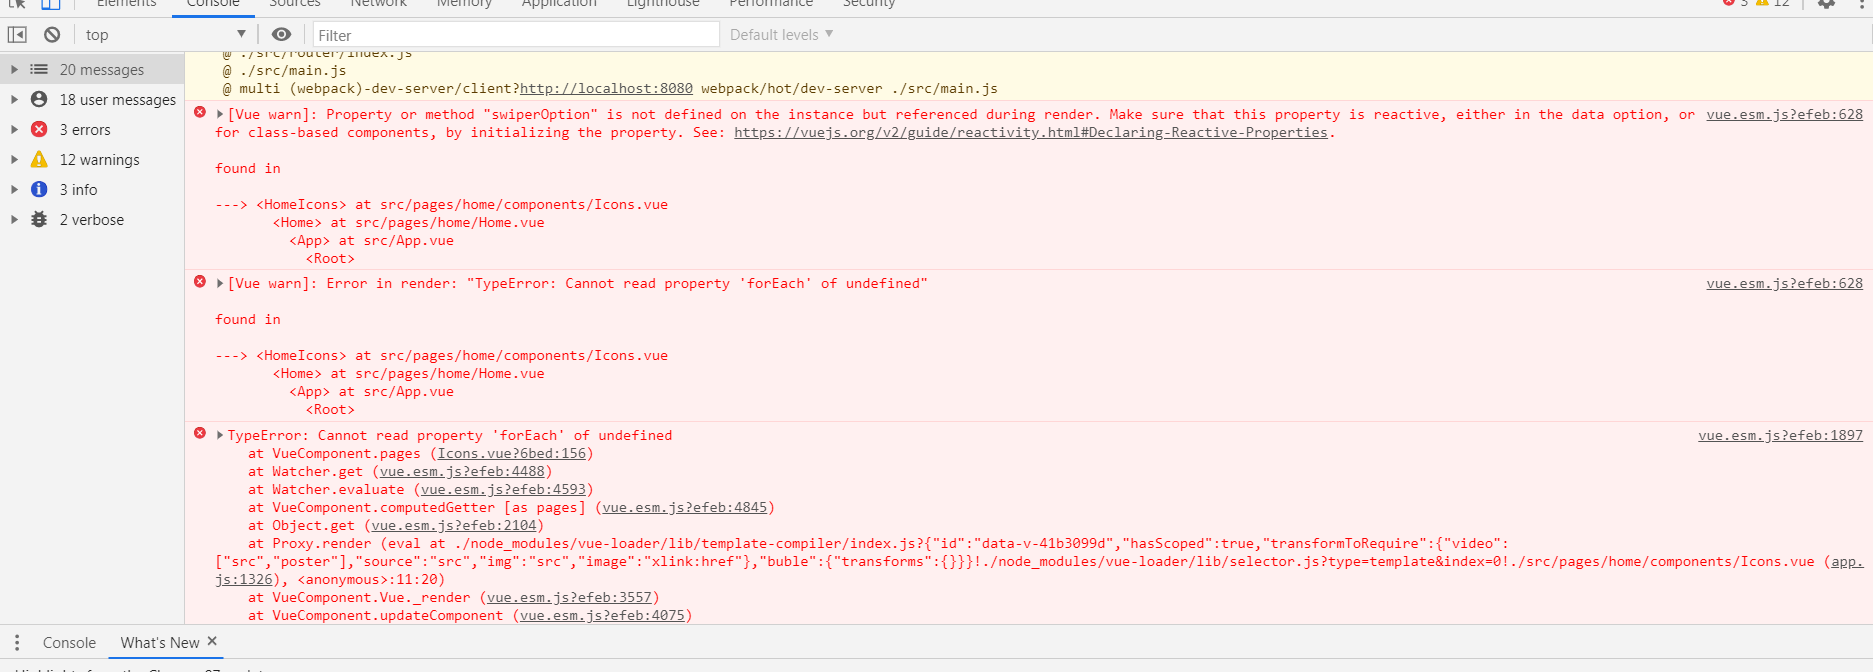Open vue.esm.js?efeb:628 link for render error
1873x672 pixels.
pos(1784,284)
